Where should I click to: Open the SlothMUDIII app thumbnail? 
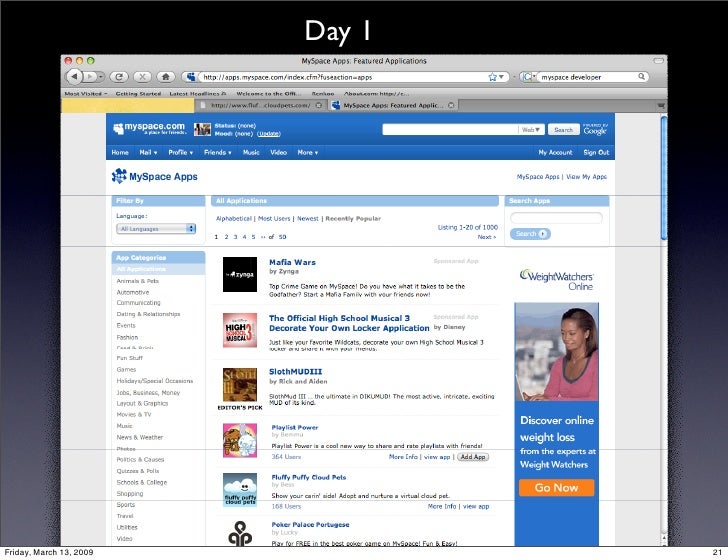click(240, 385)
